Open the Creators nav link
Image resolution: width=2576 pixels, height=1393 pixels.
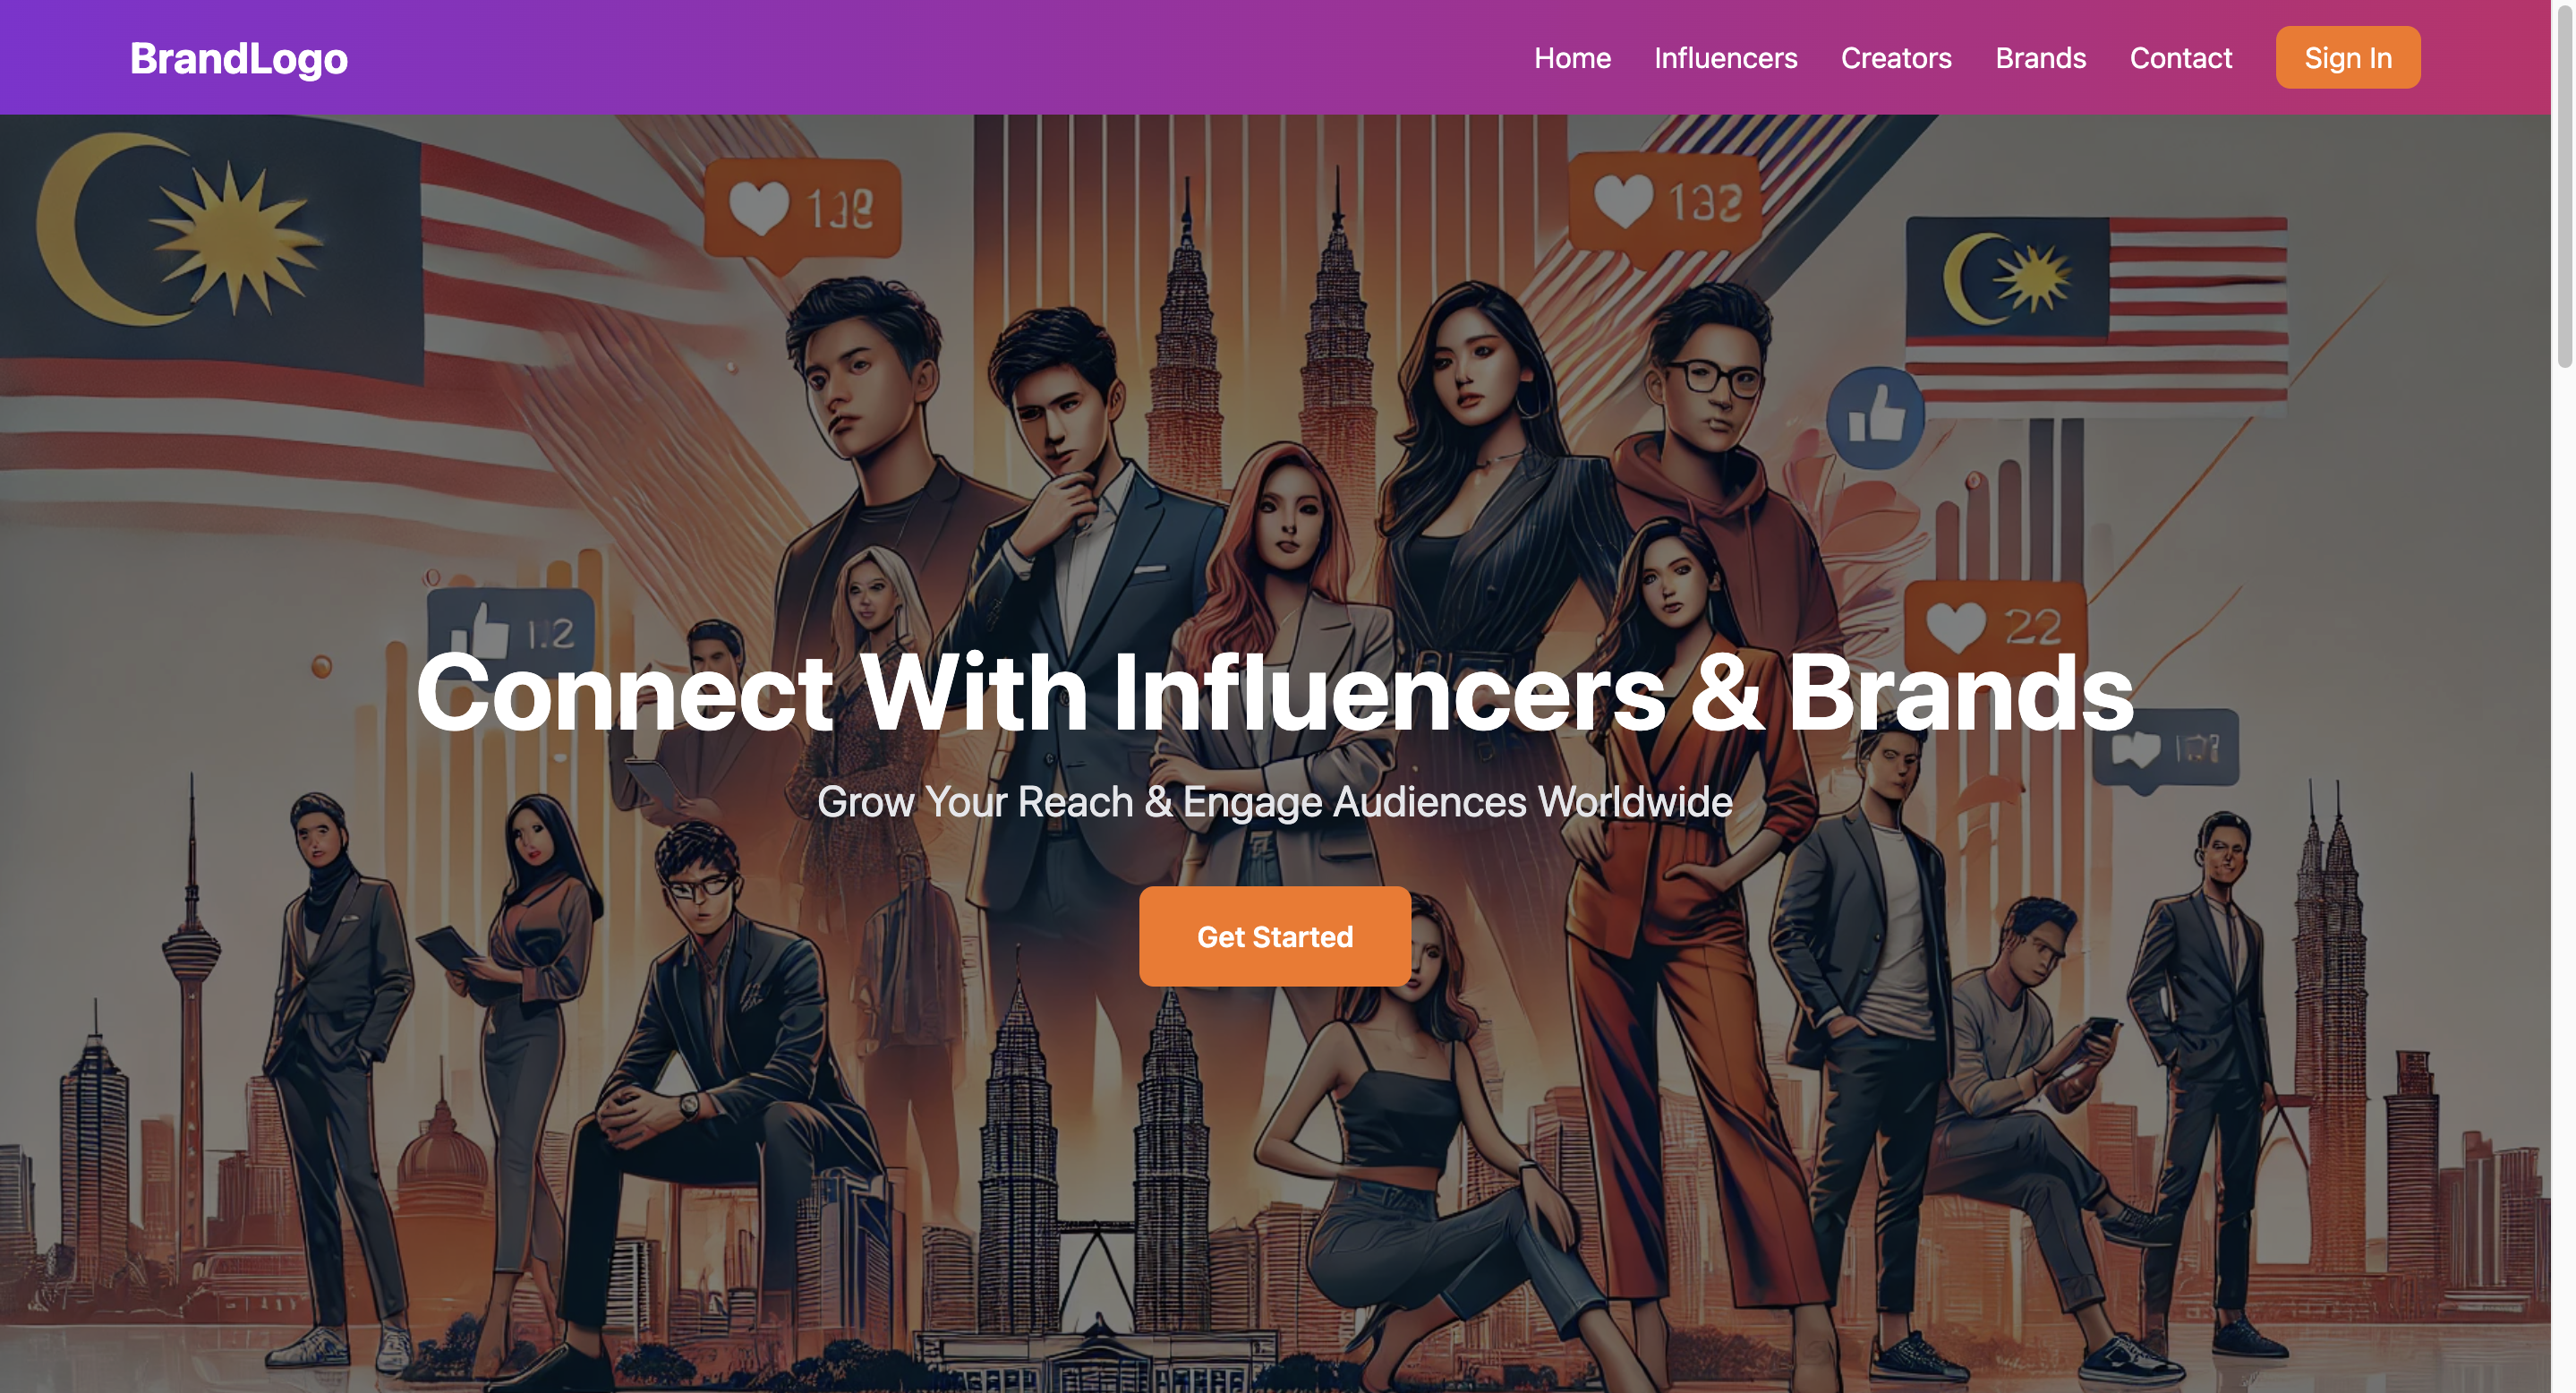coord(1895,58)
